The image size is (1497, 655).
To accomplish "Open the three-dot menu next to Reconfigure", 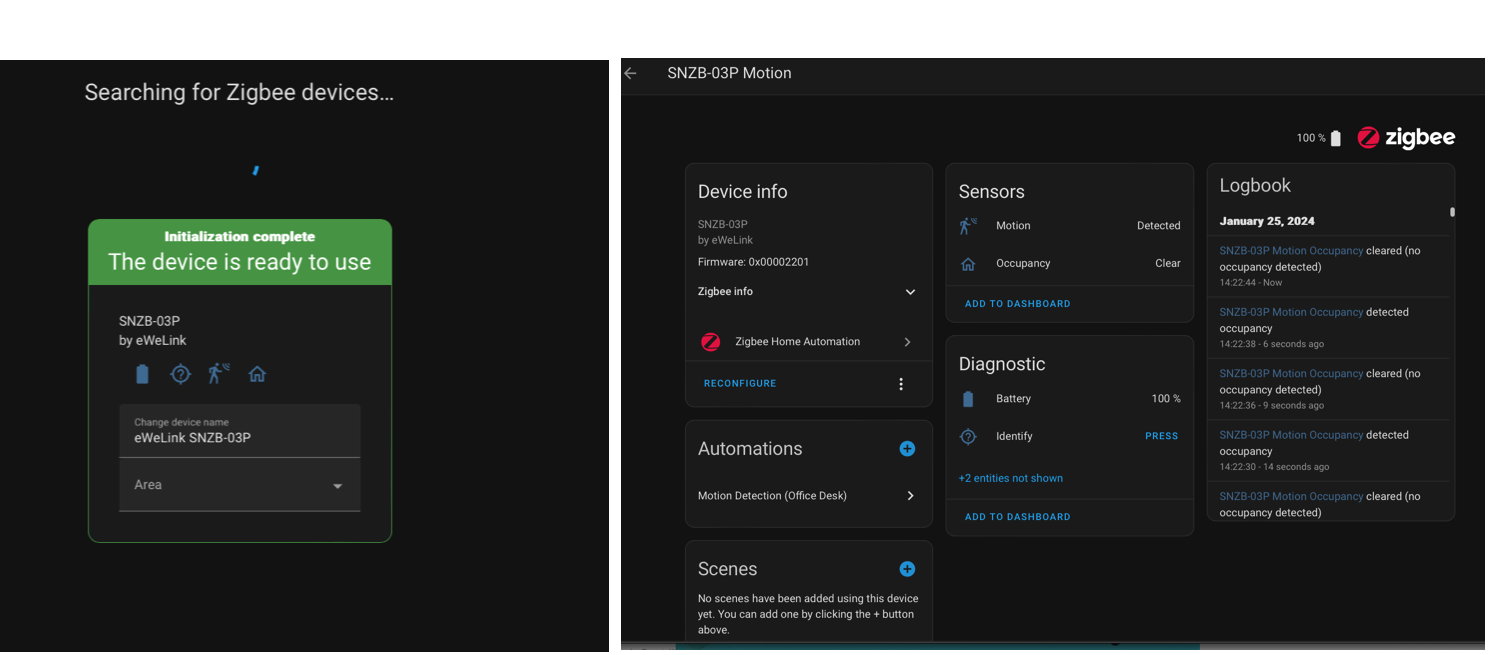I will [x=901, y=384].
